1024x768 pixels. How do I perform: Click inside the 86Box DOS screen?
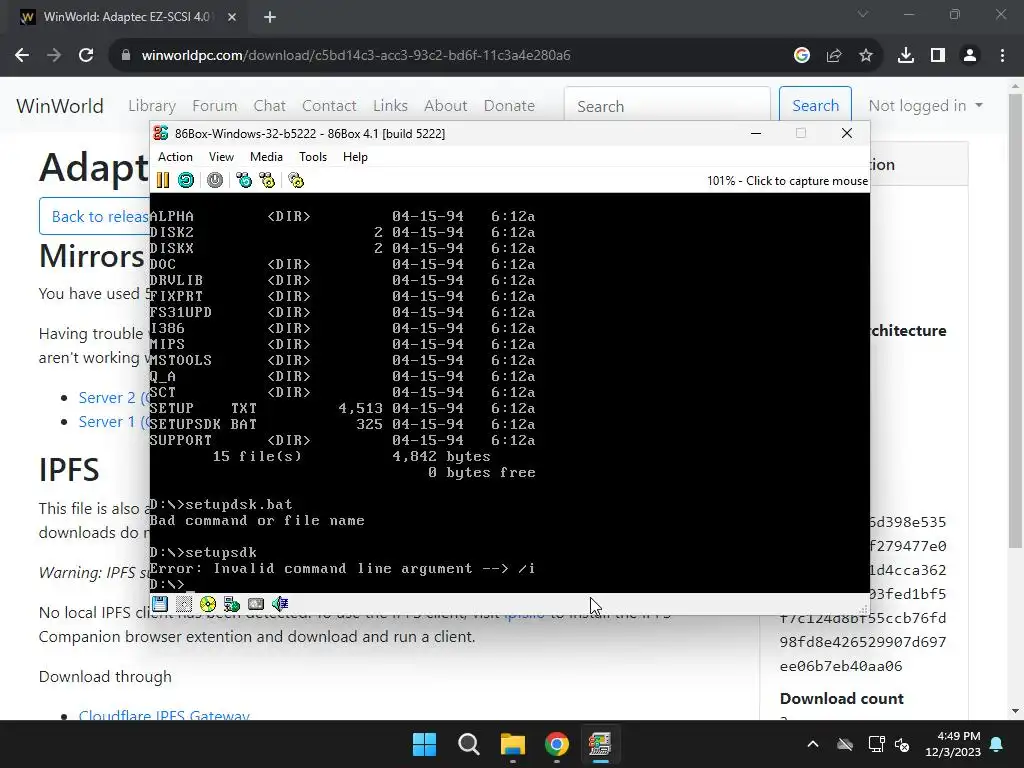click(x=509, y=392)
